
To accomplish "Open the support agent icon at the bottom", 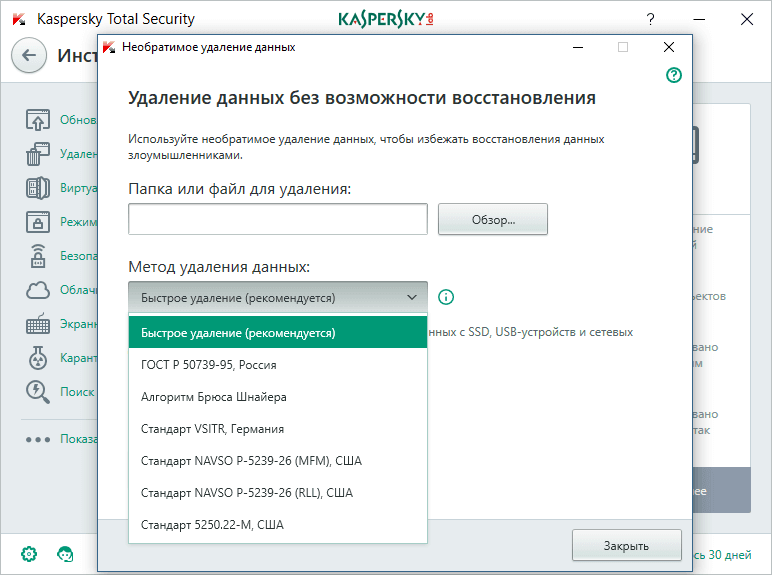I will tap(65, 554).
